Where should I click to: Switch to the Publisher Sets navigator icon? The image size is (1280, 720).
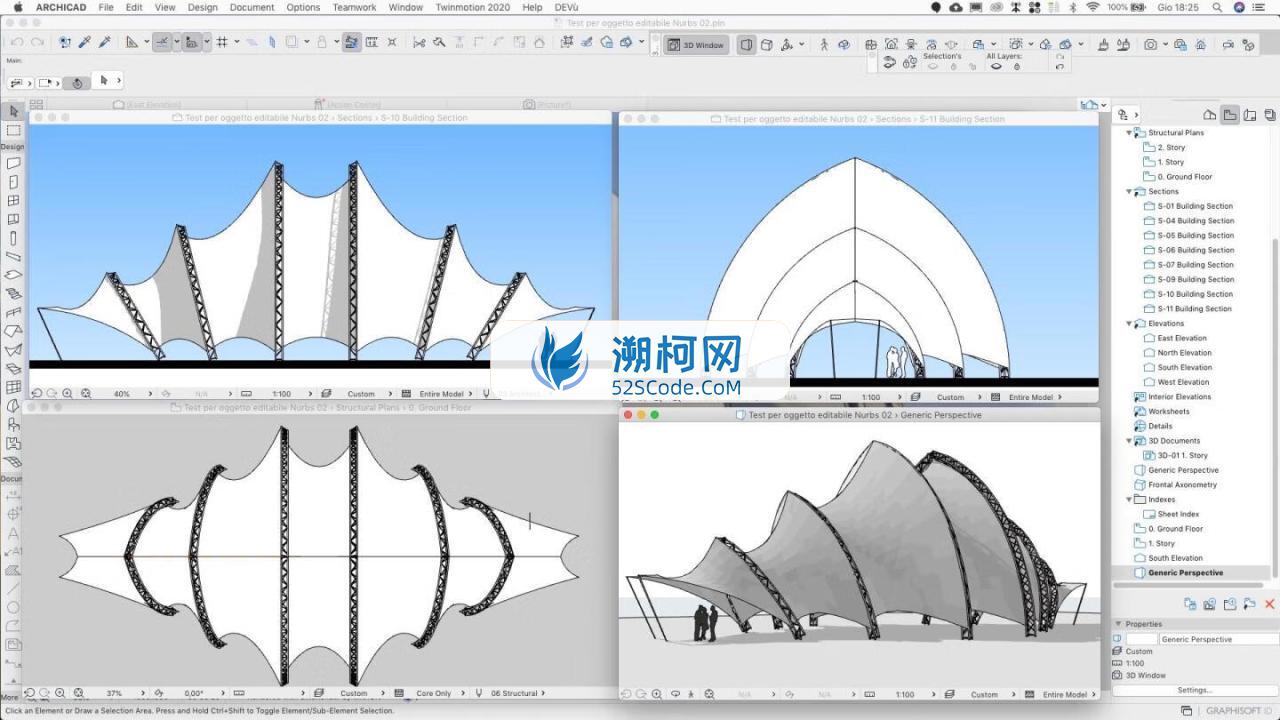click(x=1269, y=115)
